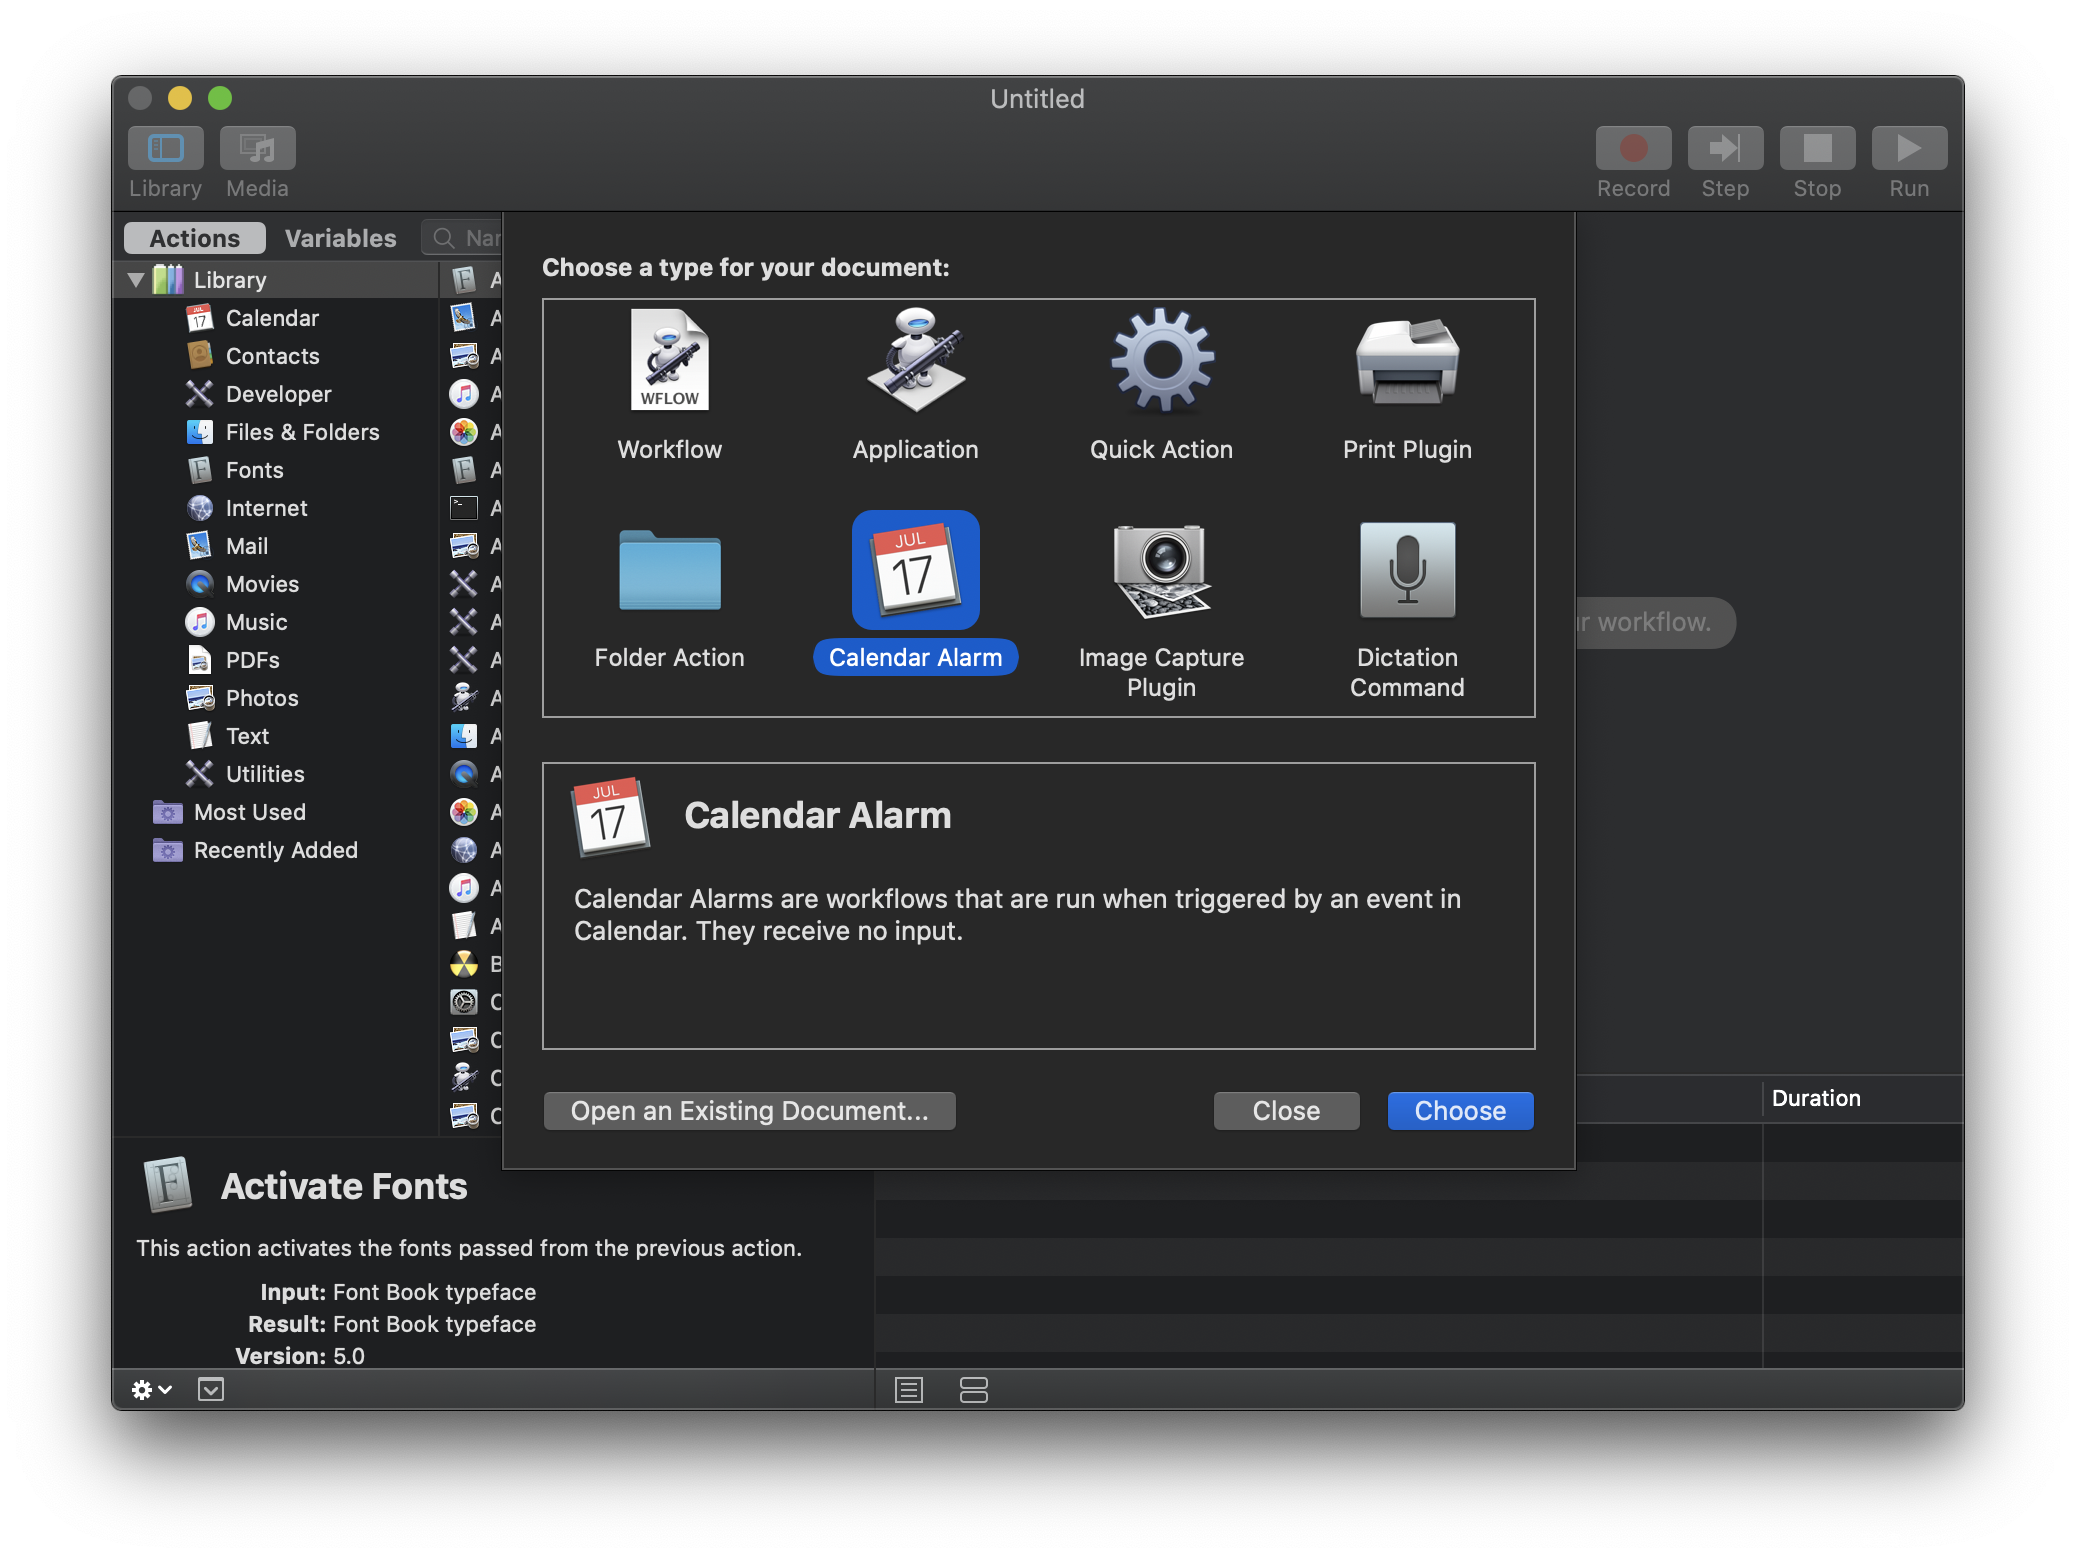Open the Media browser button
The height and width of the screenshot is (1558, 2076).
click(x=257, y=149)
